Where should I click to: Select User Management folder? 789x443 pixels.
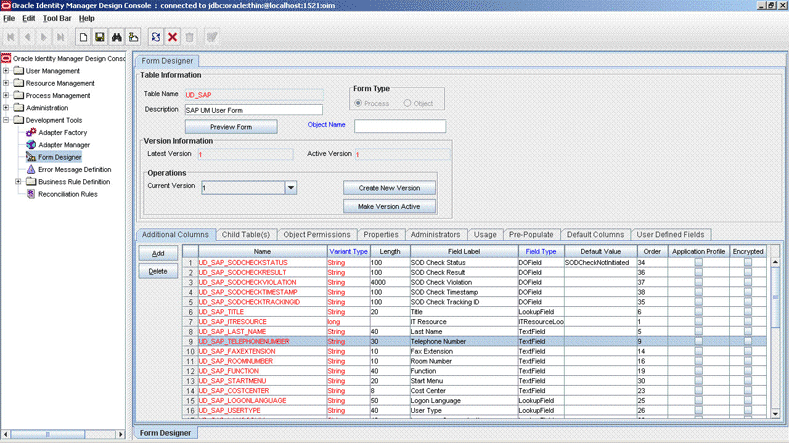pyautogui.click(x=52, y=71)
